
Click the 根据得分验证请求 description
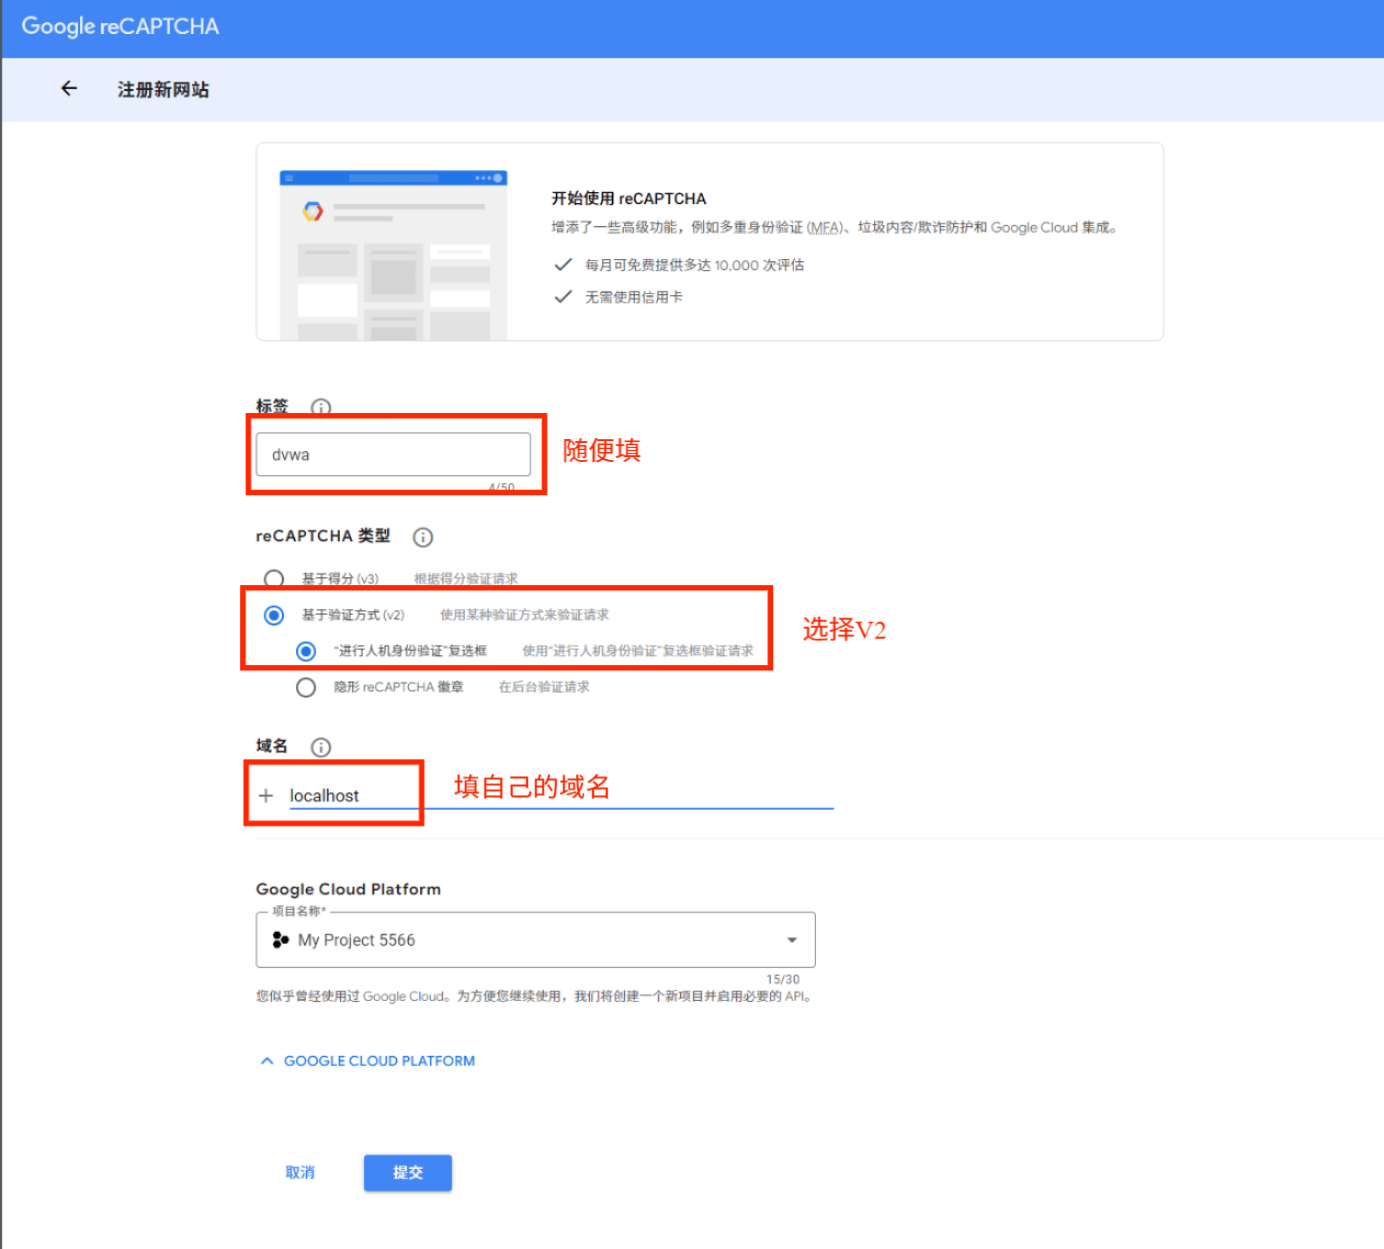tap(466, 579)
